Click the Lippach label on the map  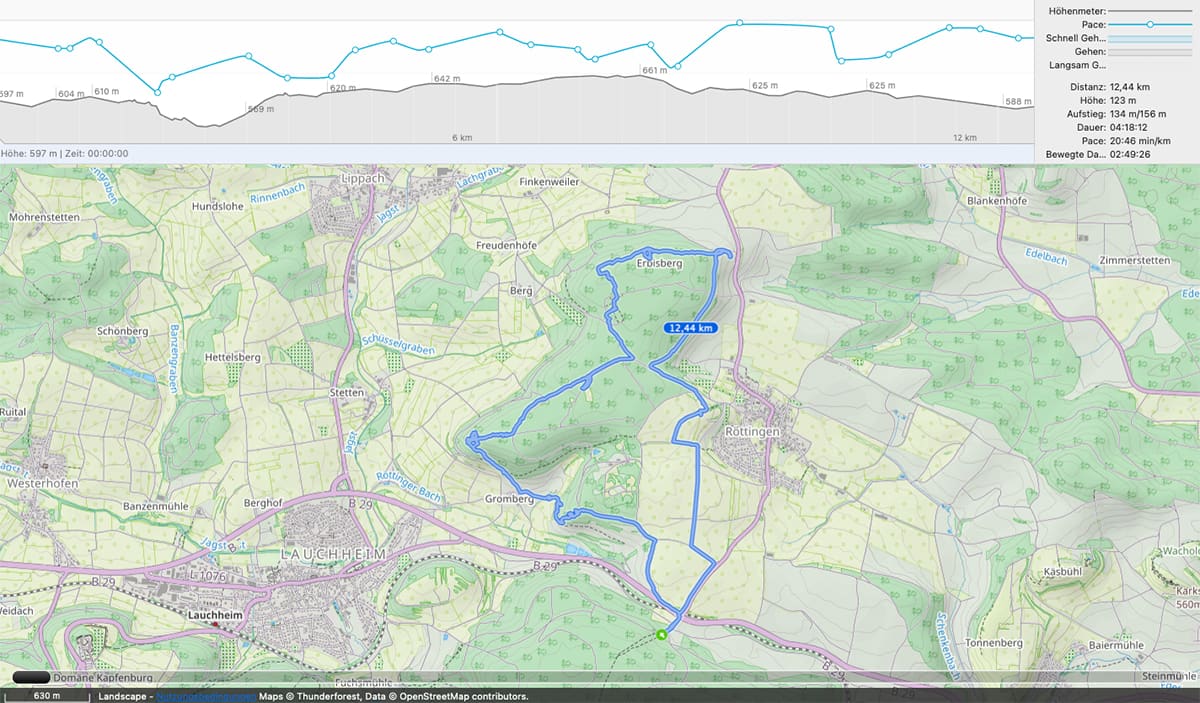[362, 178]
